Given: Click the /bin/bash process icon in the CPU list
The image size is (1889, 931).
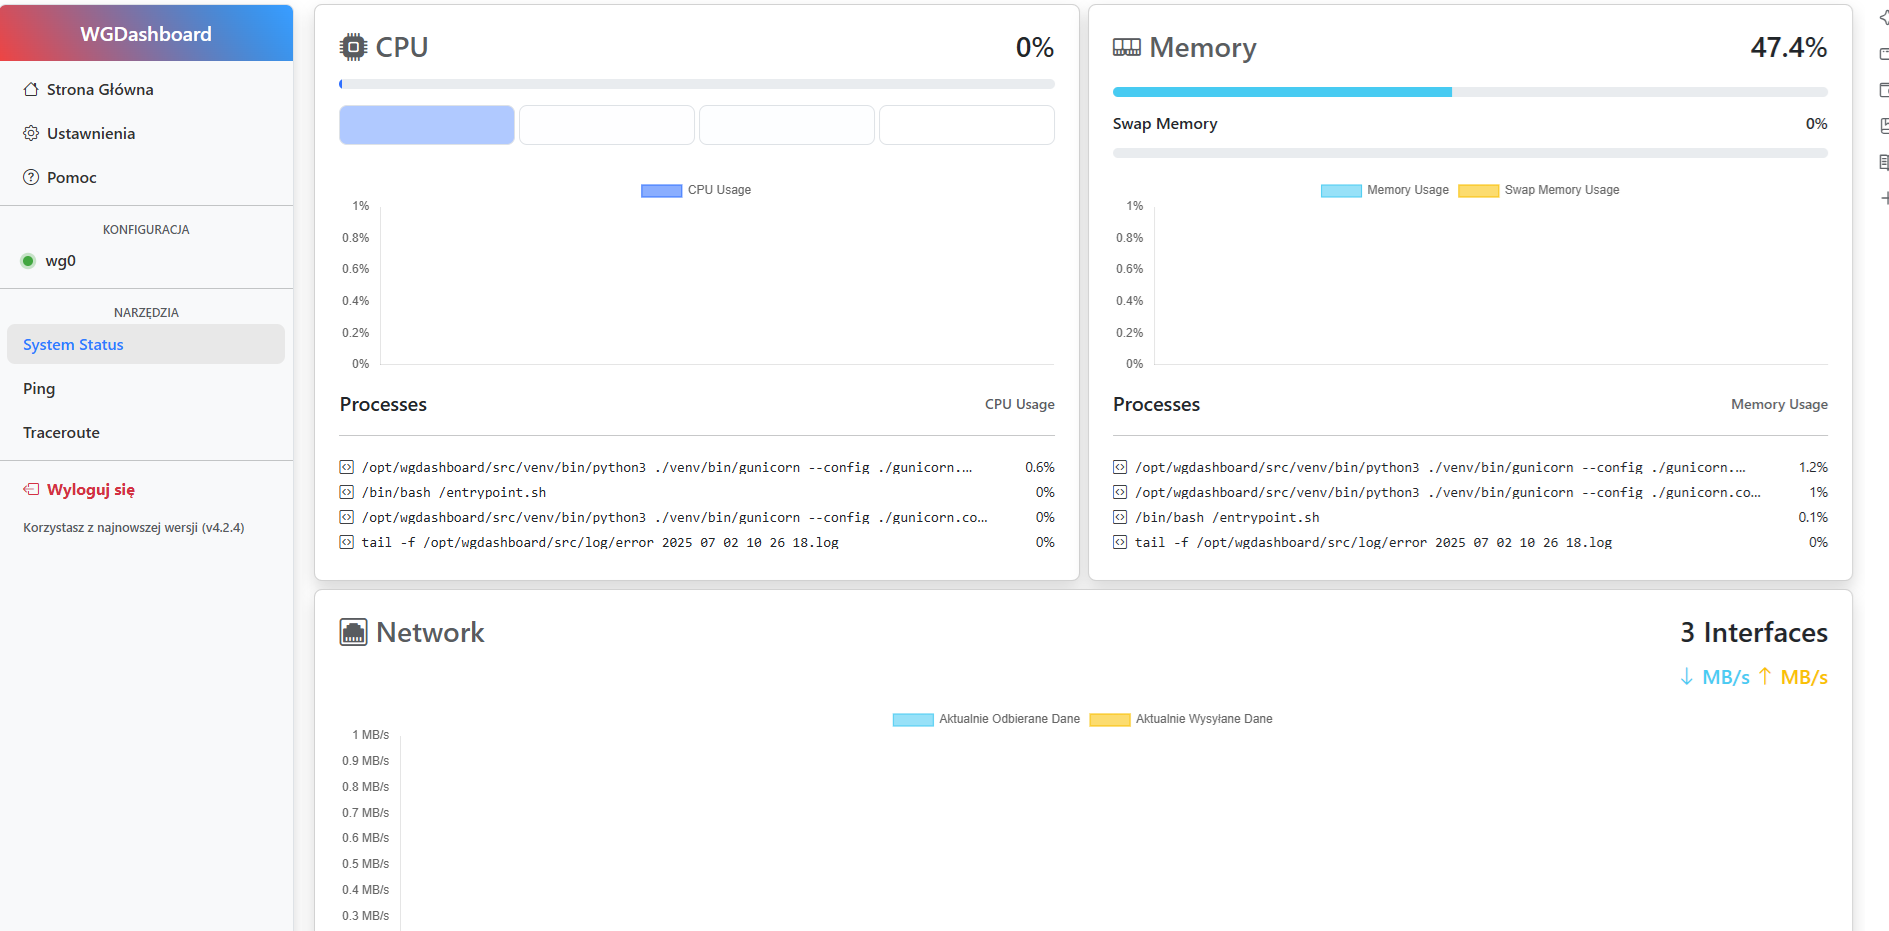Looking at the screenshot, I should tap(346, 492).
